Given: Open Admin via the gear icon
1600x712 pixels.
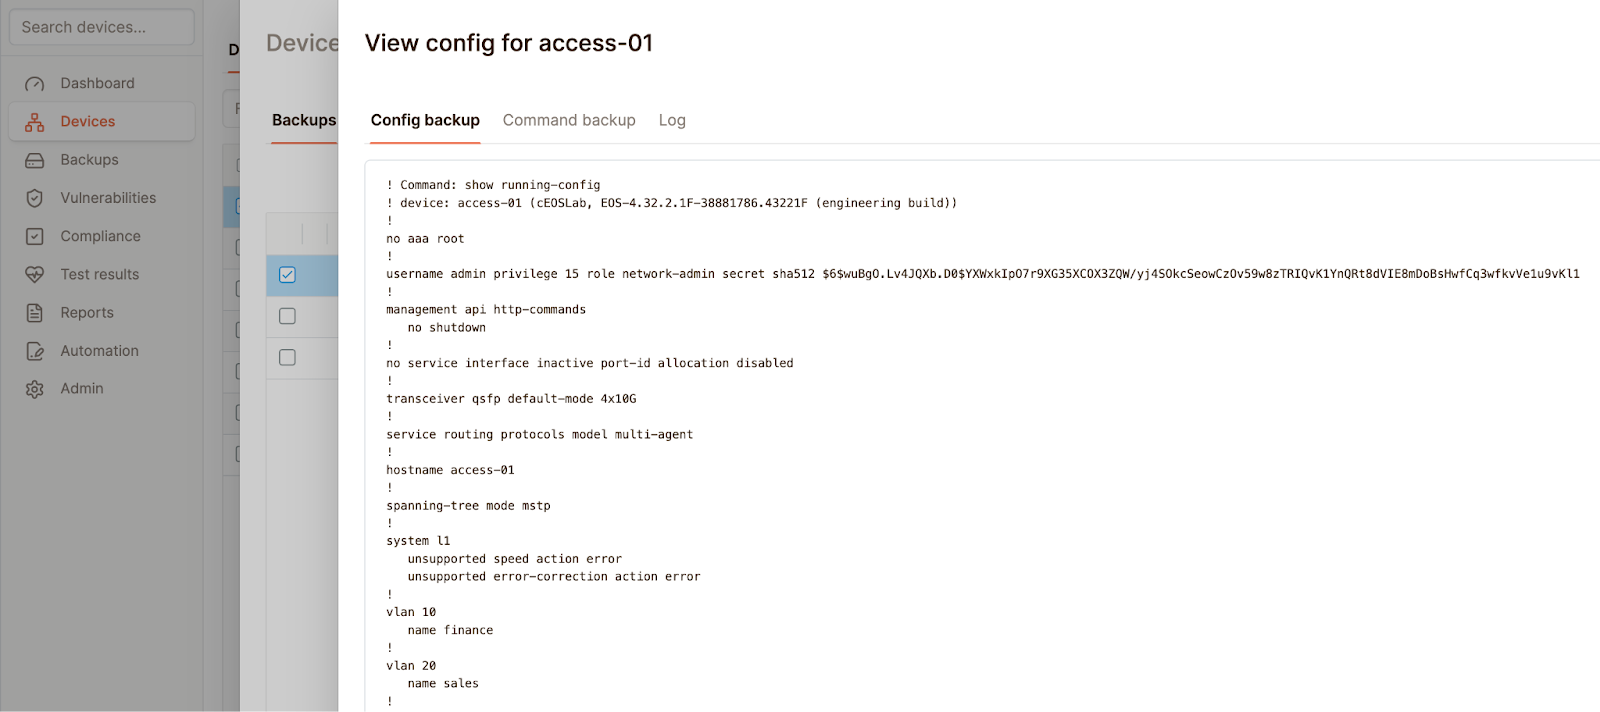Looking at the screenshot, I should (x=35, y=389).
